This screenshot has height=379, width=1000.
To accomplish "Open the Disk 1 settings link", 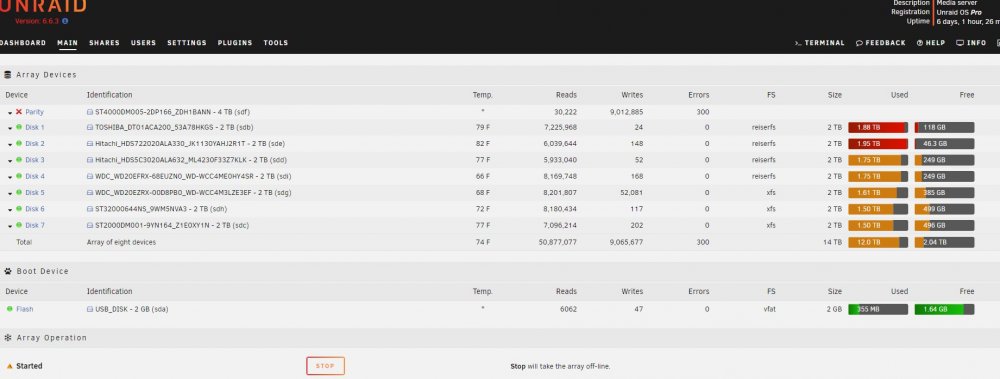I will (35, 127).
